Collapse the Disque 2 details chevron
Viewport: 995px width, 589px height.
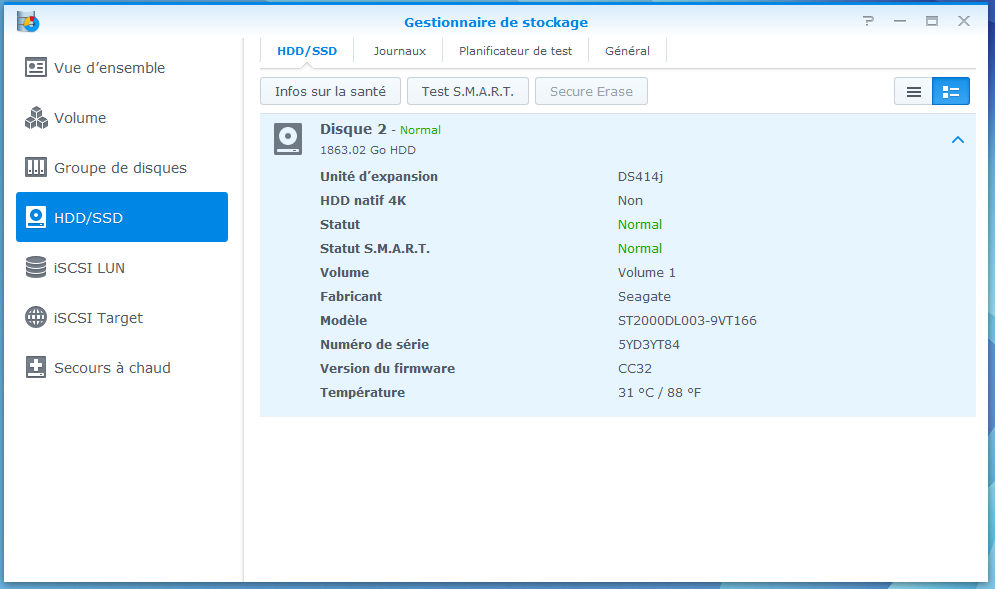(x=957, y=140)
